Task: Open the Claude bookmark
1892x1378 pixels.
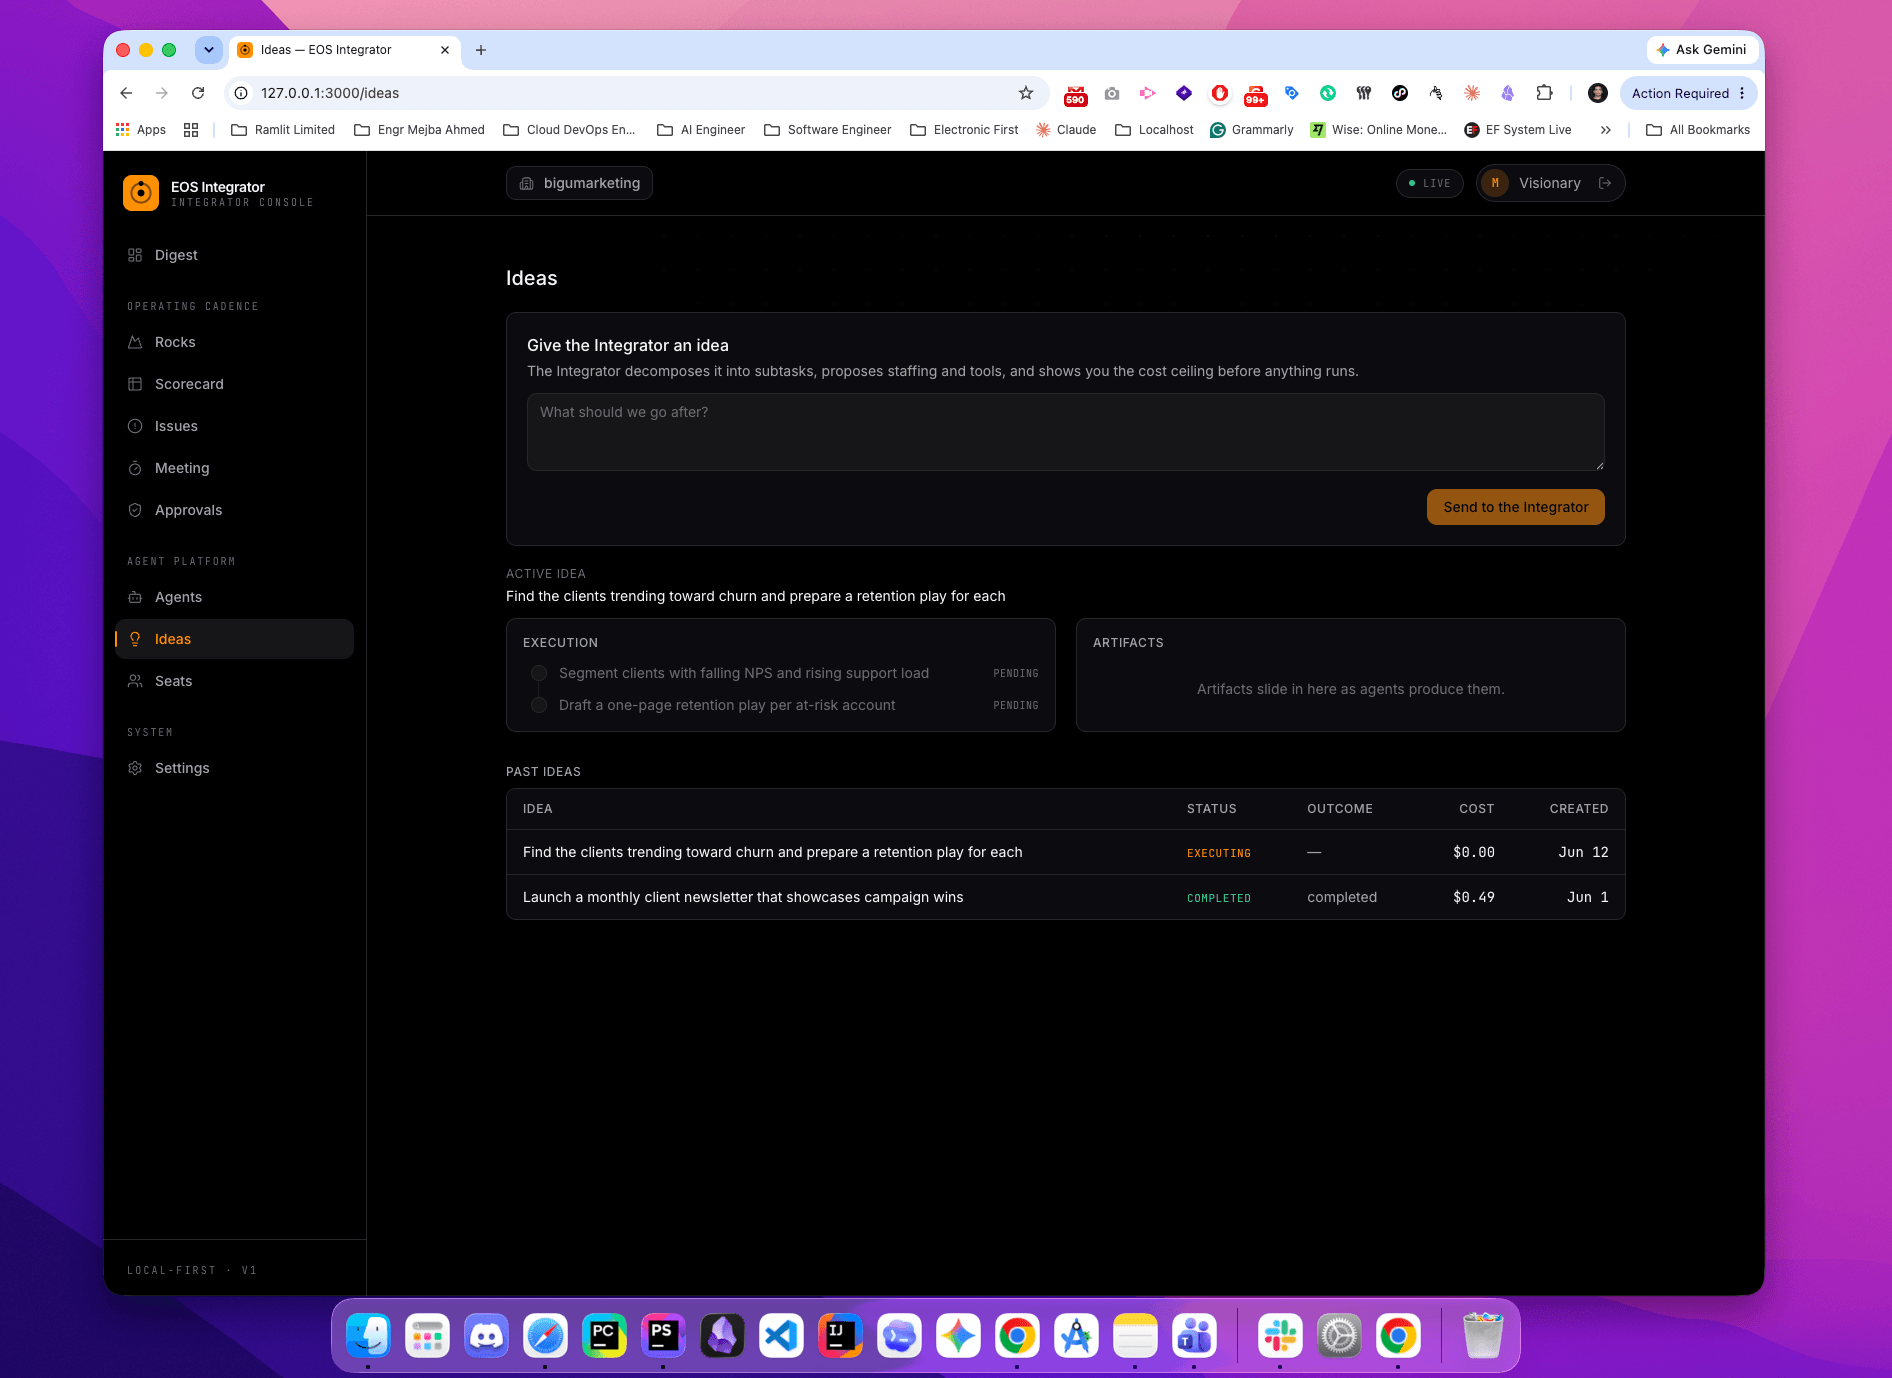Action: [1066, 130]
